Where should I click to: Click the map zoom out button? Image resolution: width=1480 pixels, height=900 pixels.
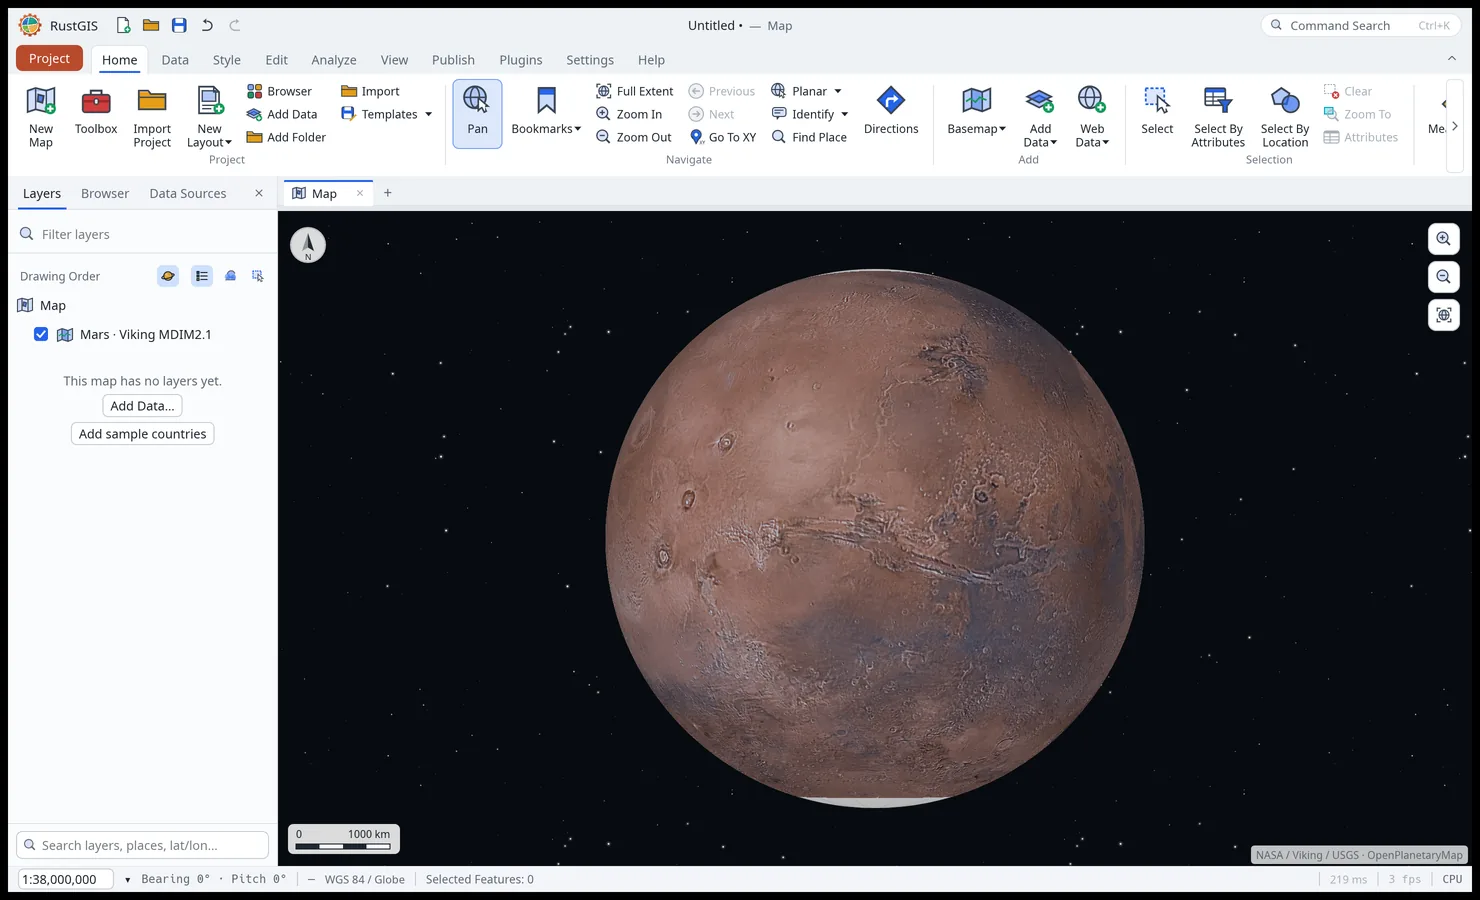pyautogui.click(x=1443, y=277)
